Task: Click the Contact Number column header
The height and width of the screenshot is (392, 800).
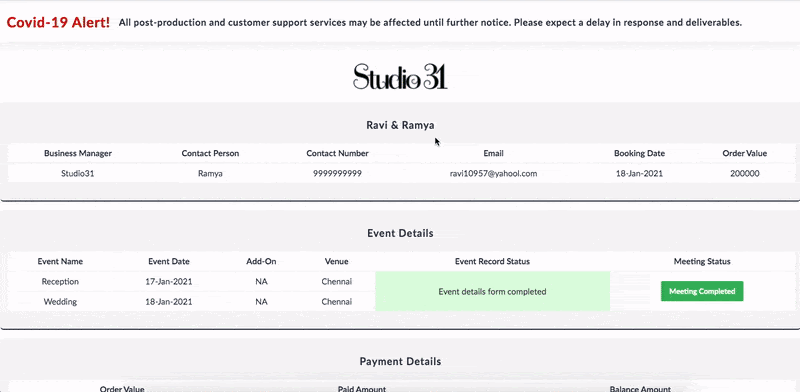Action: [x=337, y=153]
